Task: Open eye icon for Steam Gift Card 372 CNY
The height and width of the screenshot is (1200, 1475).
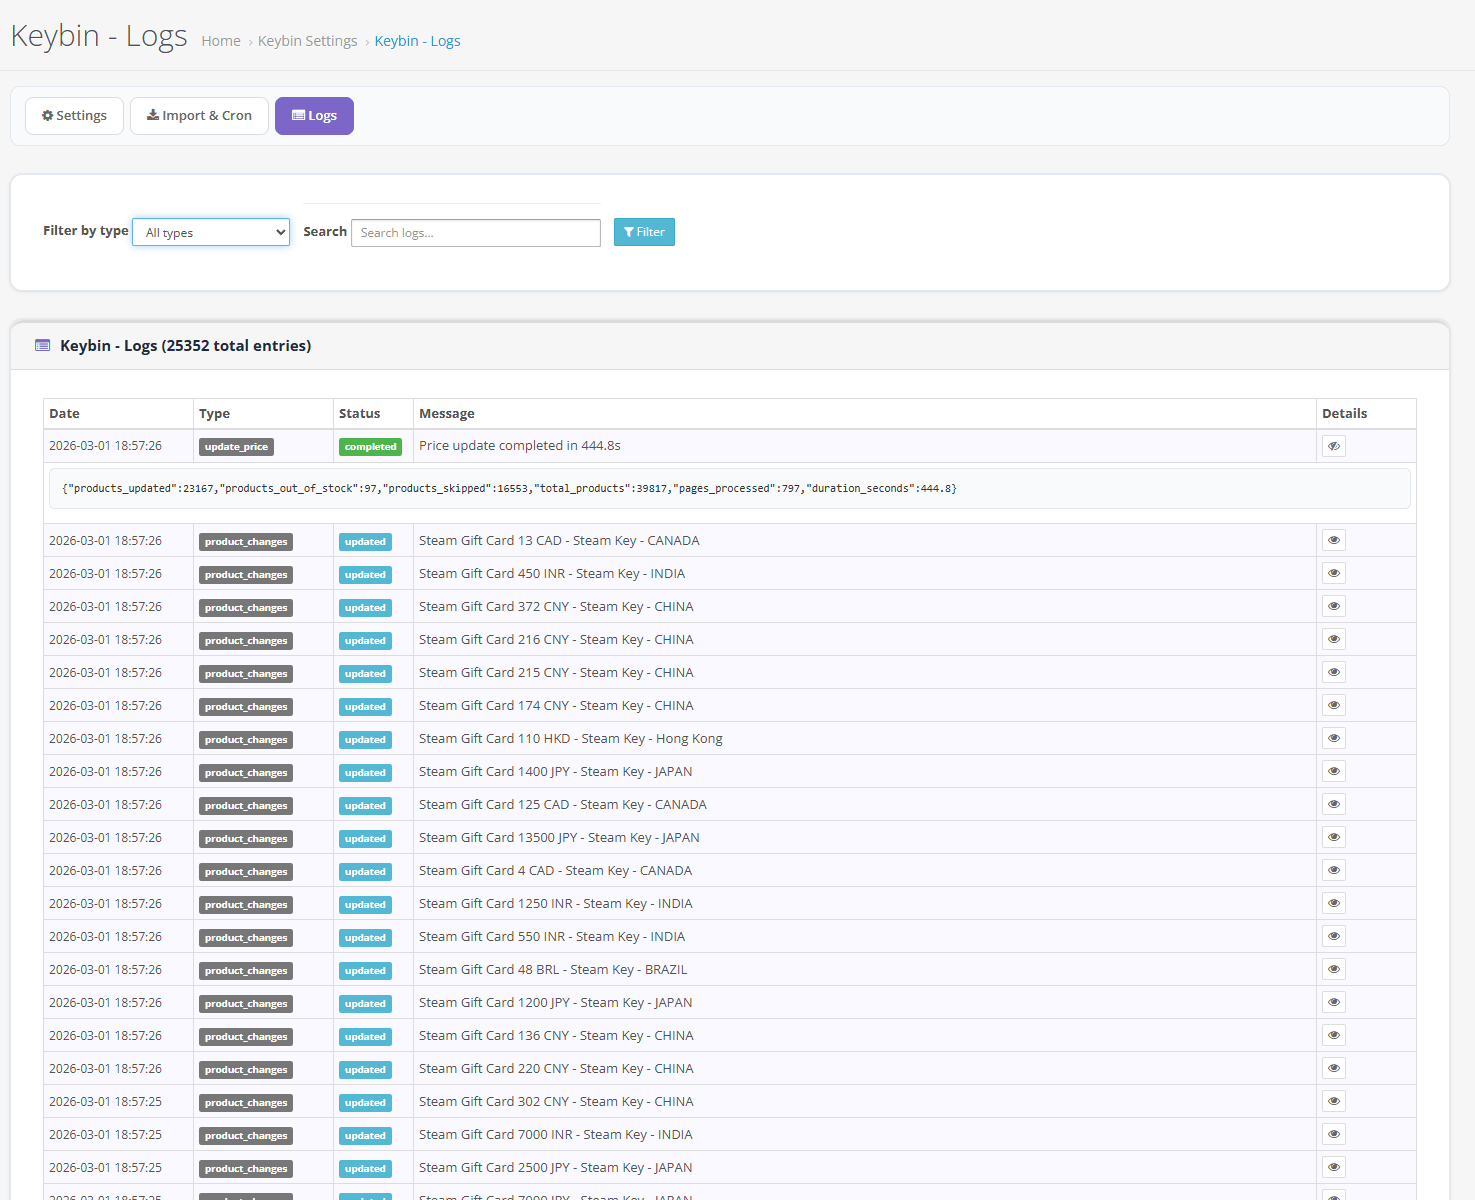Action: [1333, 607]
